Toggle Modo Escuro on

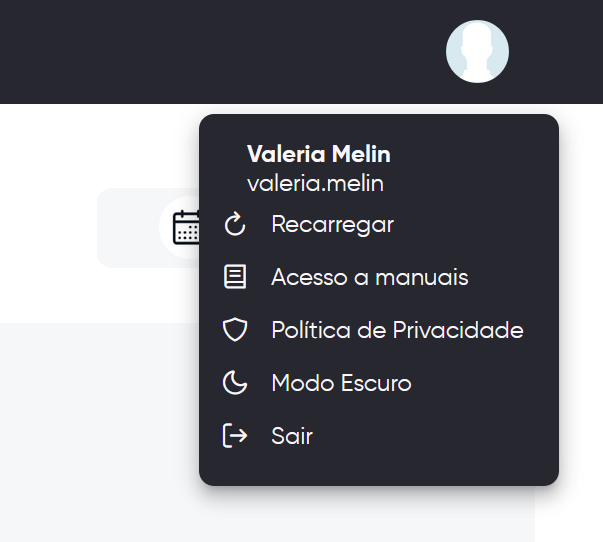pos(341,383)
